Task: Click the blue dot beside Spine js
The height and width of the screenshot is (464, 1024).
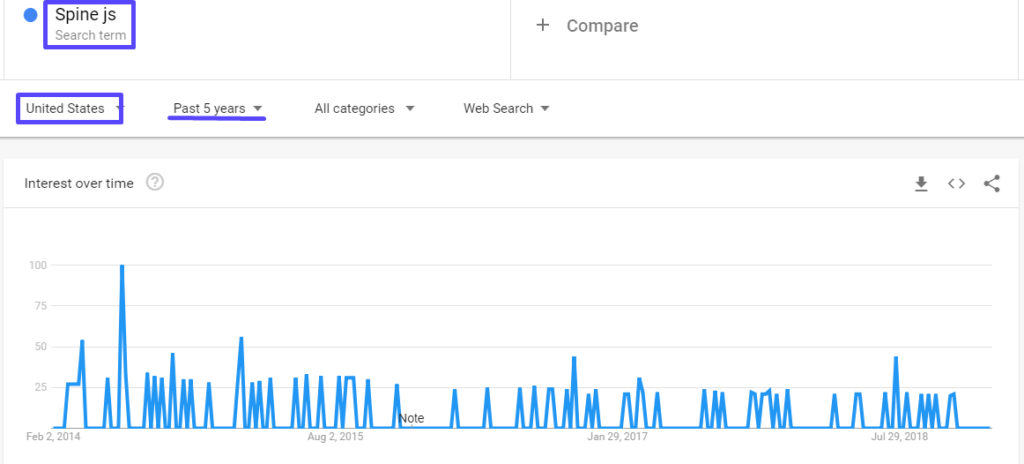Action: point(31,16)
